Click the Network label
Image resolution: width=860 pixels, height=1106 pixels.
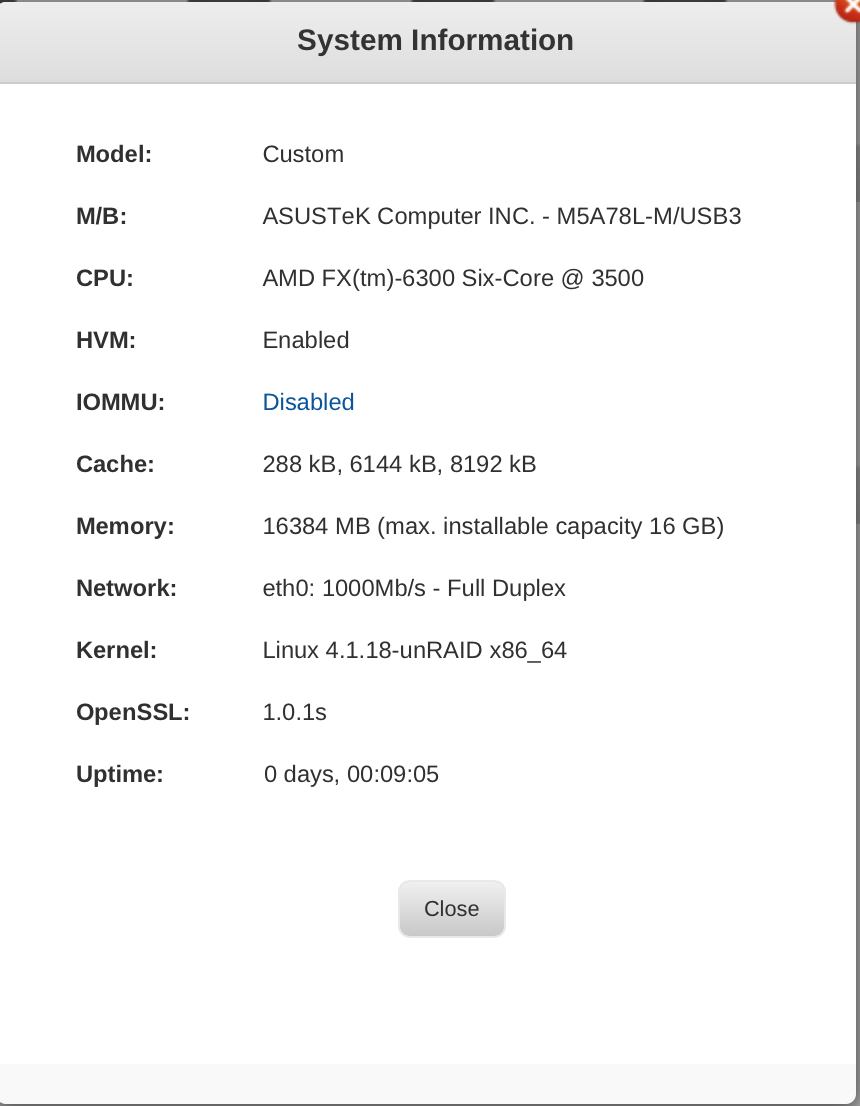coord(126,588)
